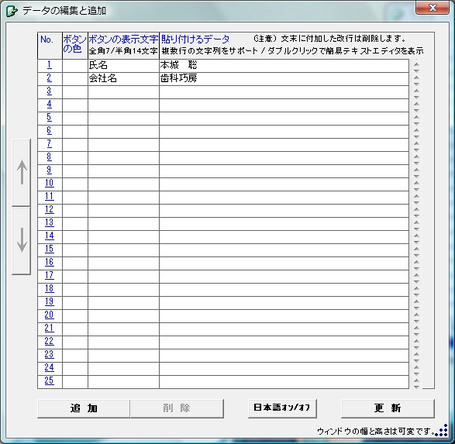Viewport: 455px width, 444px height.
Task: Click the 本城 聡 paste data cell
Action: [x=284, y=65]
